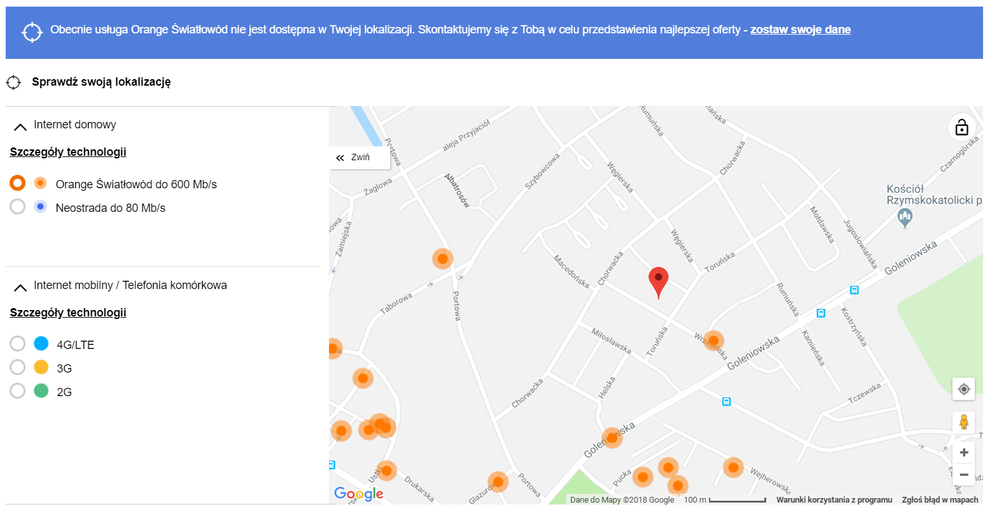Click the orange fiber marker near Taborowa street
999x506 pixels.
tap(442, 259)
